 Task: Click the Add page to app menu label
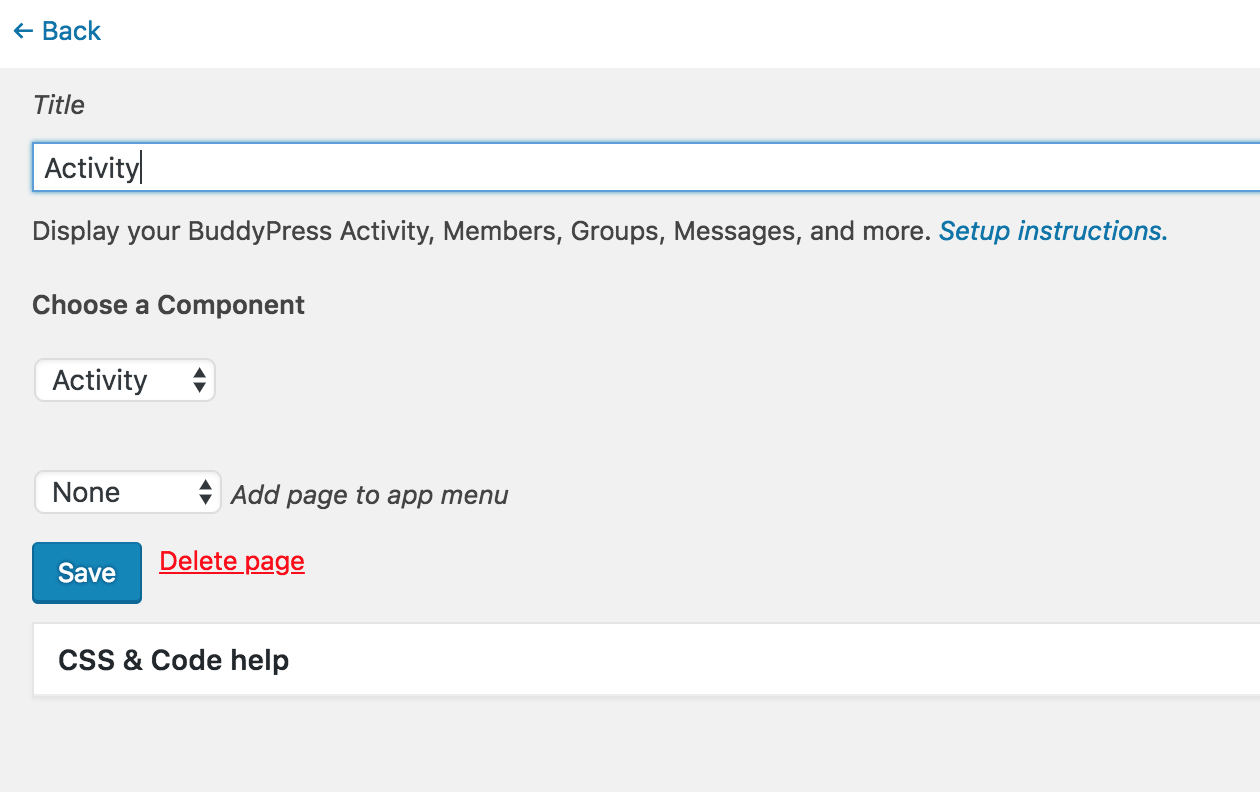pyautogui.click(x=370, y=495)
